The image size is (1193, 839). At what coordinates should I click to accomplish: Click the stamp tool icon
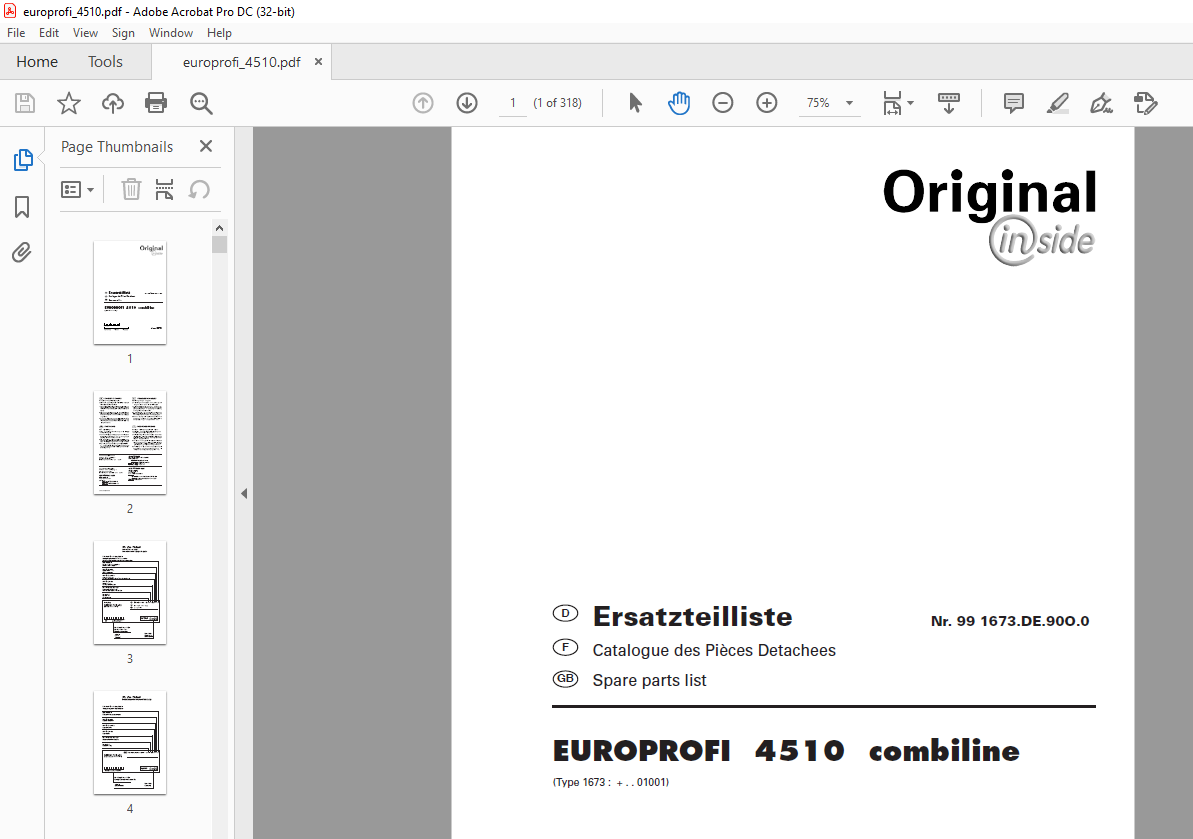(1145, 103)
